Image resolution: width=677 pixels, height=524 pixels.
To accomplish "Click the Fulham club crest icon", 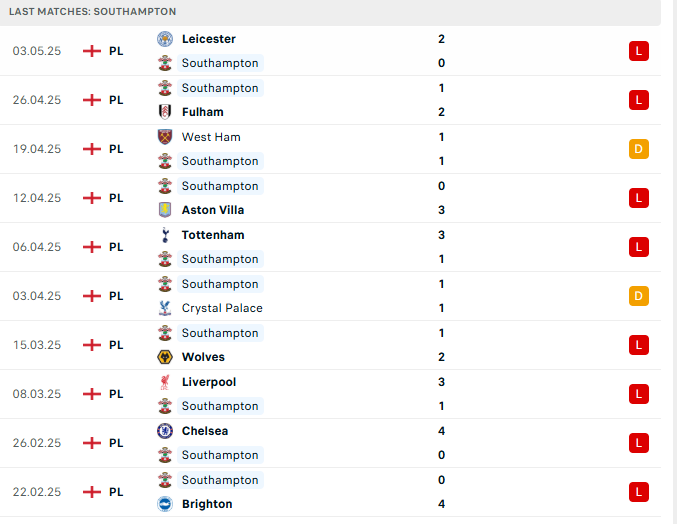I will pos(165,112).
